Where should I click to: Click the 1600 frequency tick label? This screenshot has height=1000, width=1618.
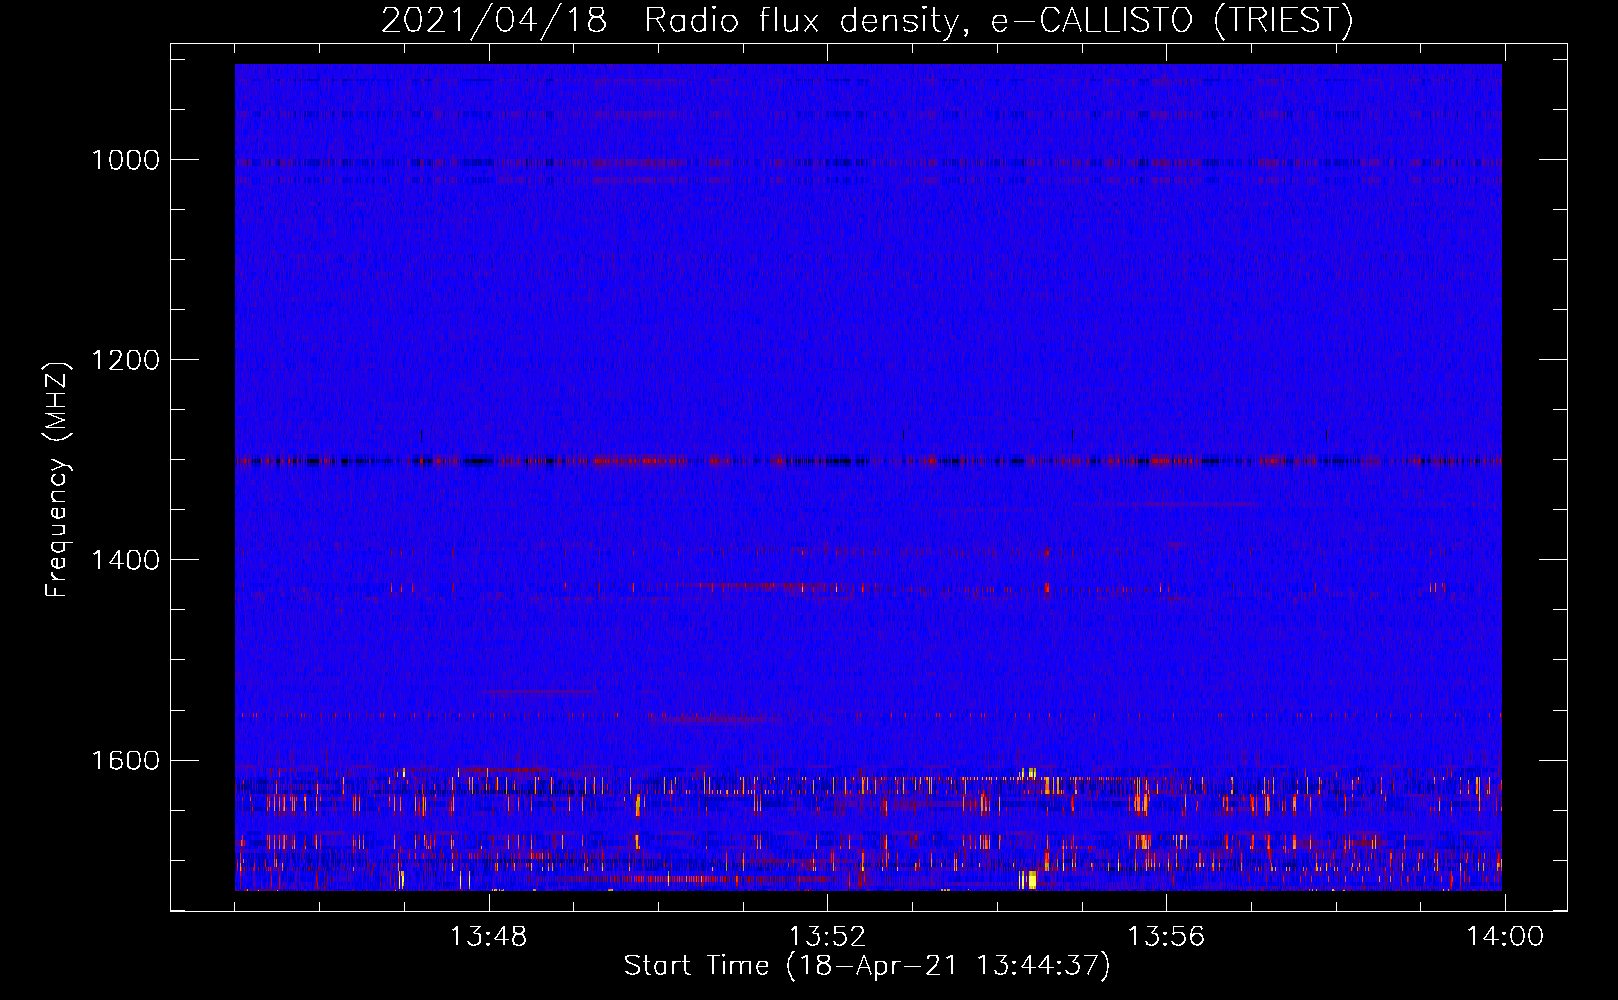coord(125,760)
